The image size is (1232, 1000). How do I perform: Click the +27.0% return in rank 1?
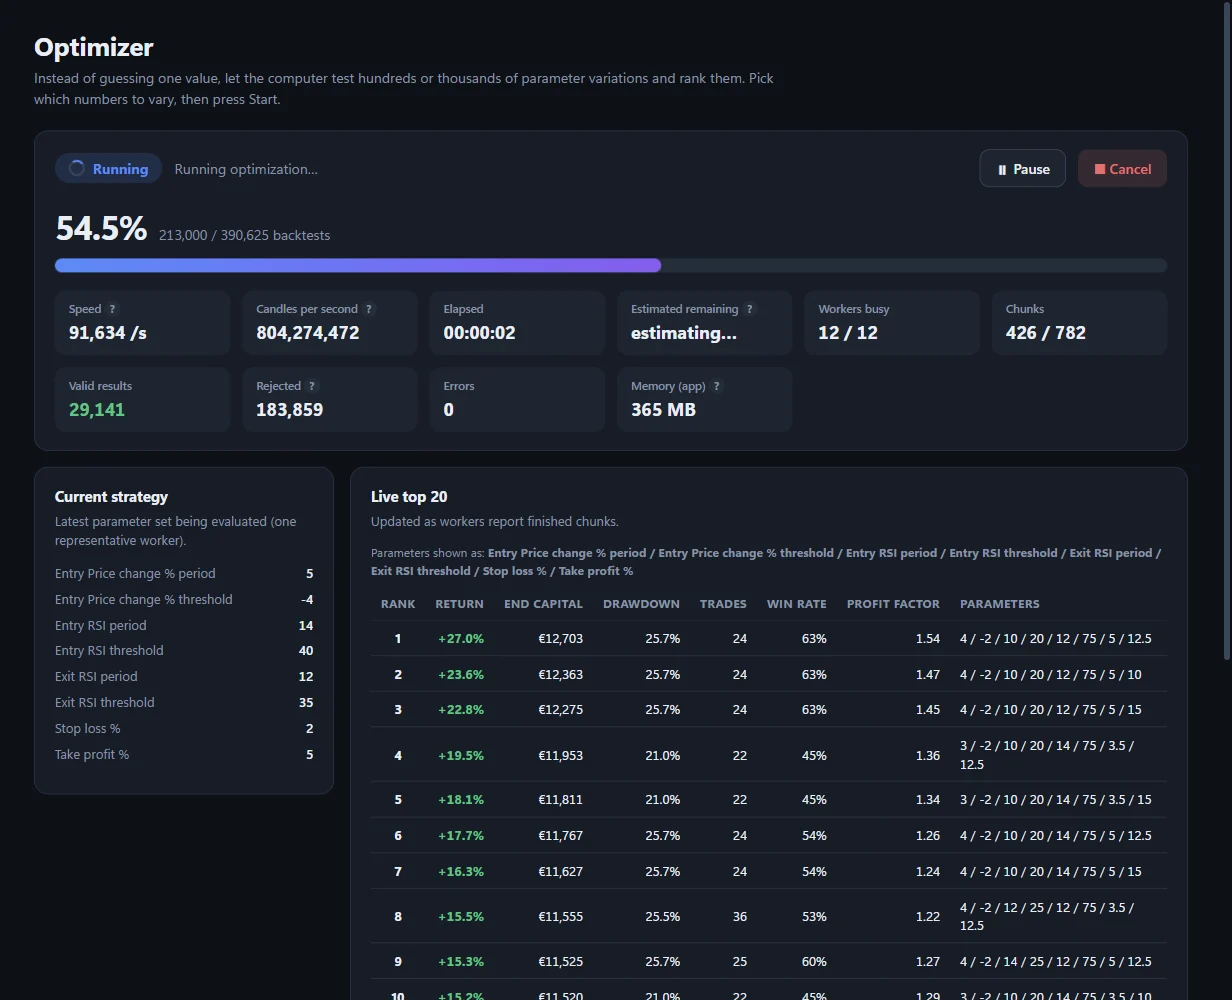point(461,638)
